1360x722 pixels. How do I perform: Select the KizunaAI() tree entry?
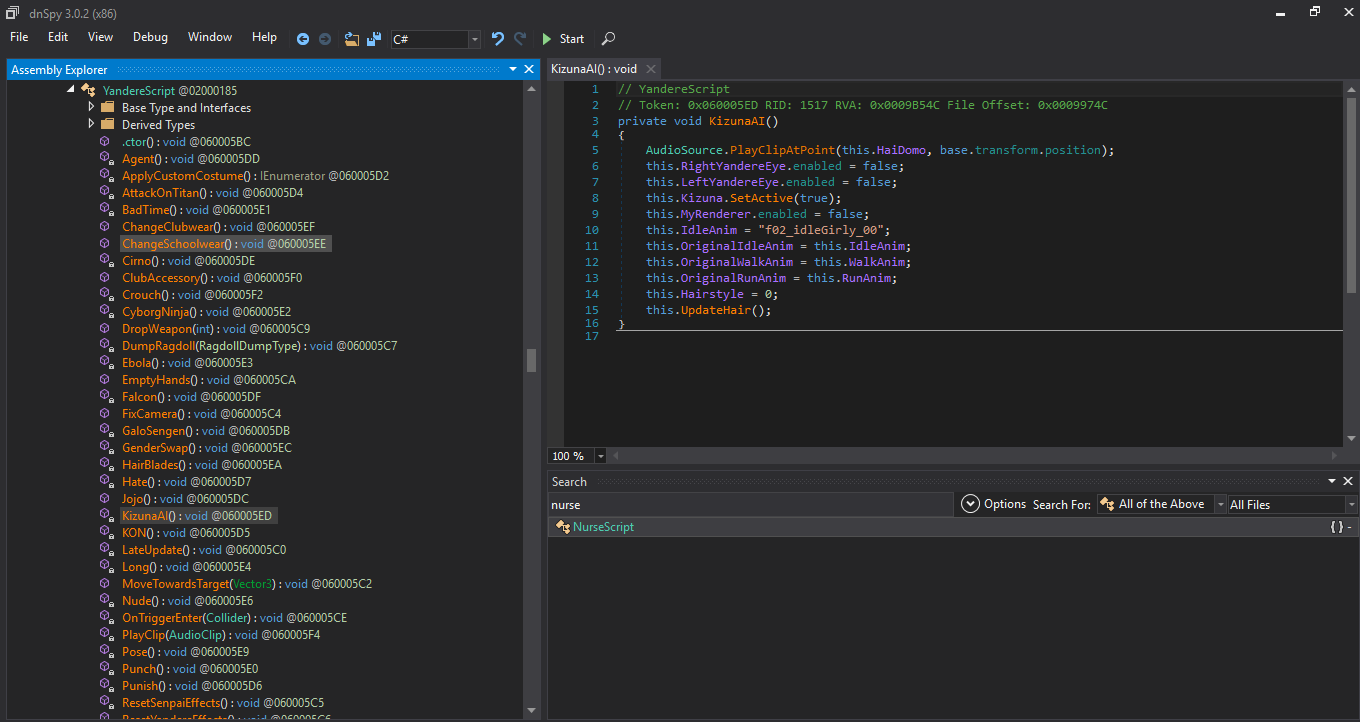[x=197, y=516]
